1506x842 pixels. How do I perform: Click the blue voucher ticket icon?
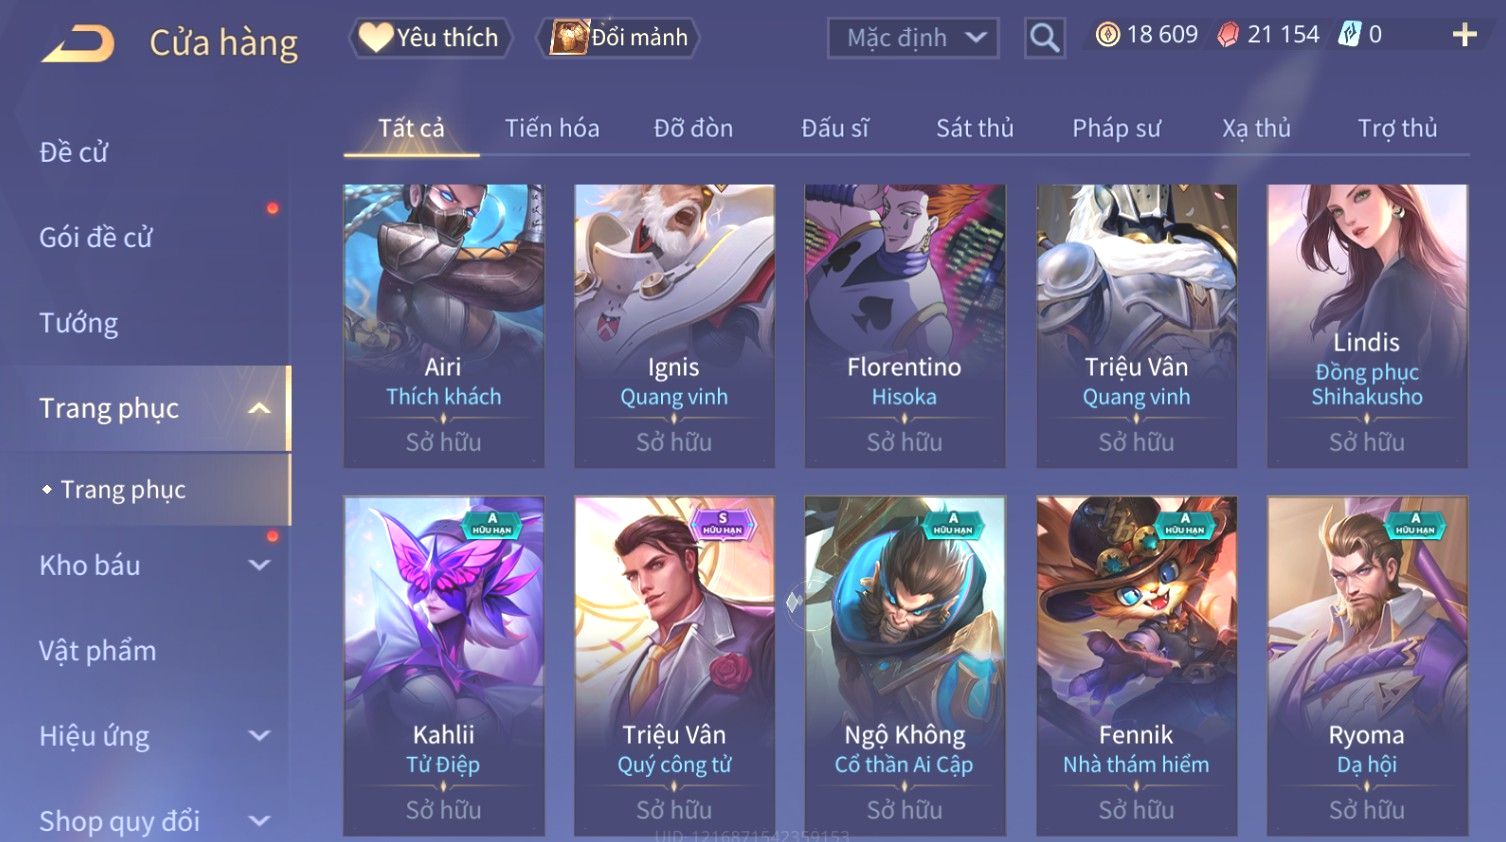pyautogui.click(x=1350, y=35)
